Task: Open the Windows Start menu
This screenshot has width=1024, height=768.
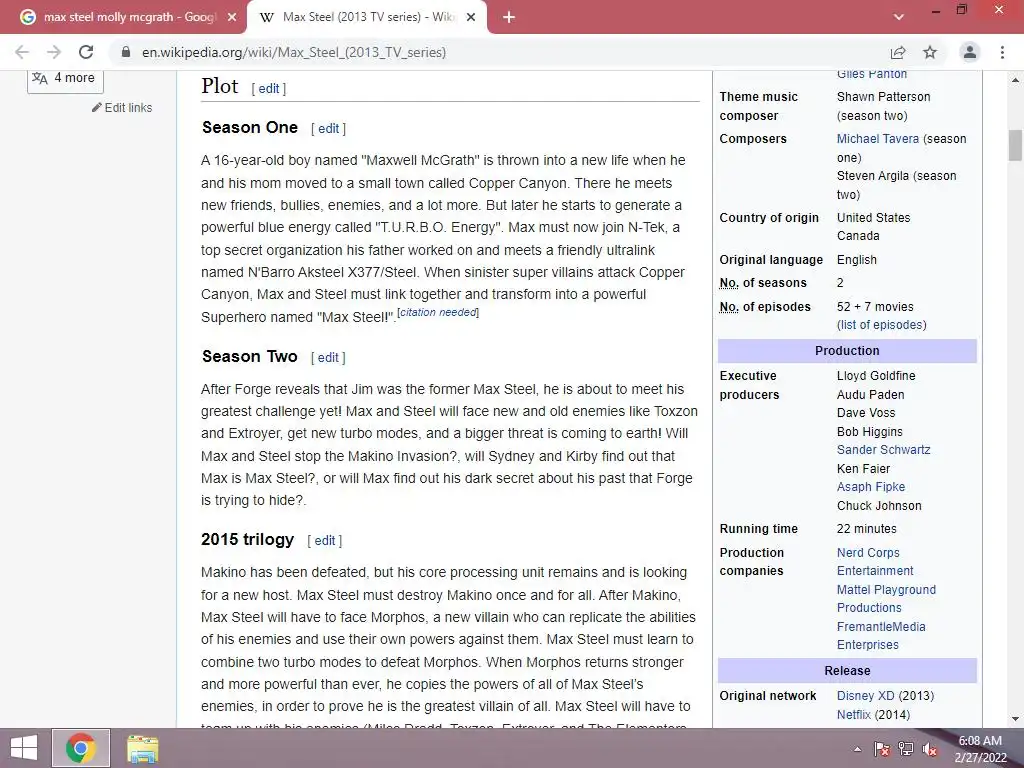Action: click(x=24, y=748)
